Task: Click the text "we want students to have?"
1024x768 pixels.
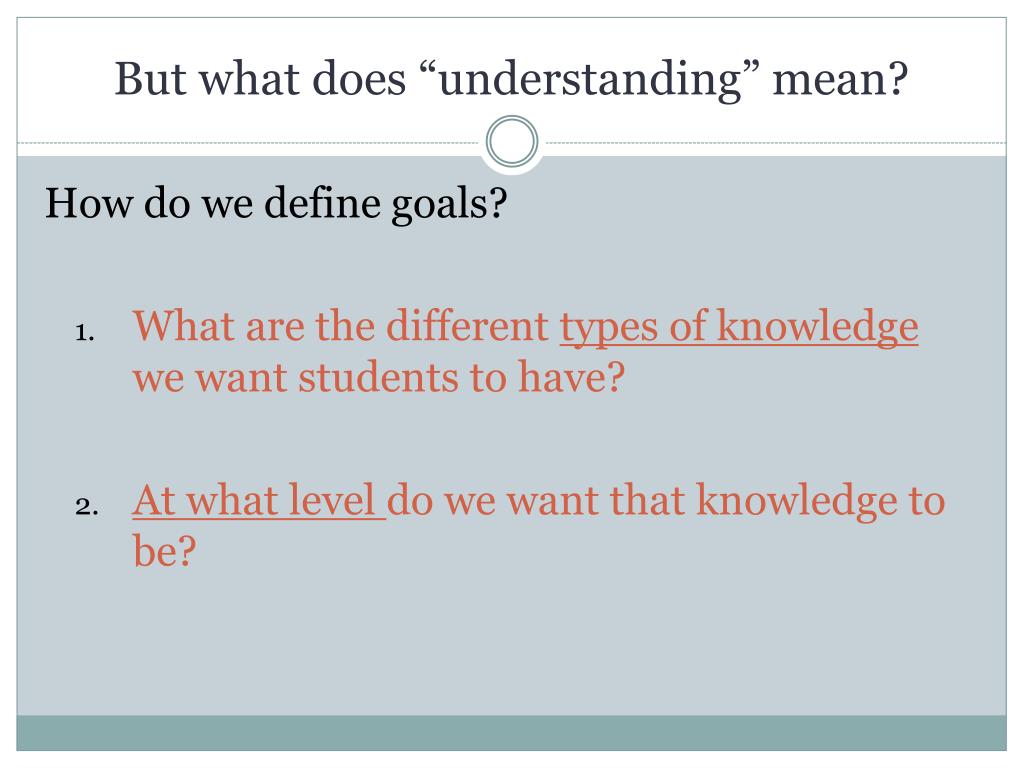Action: tap(379, 377)
